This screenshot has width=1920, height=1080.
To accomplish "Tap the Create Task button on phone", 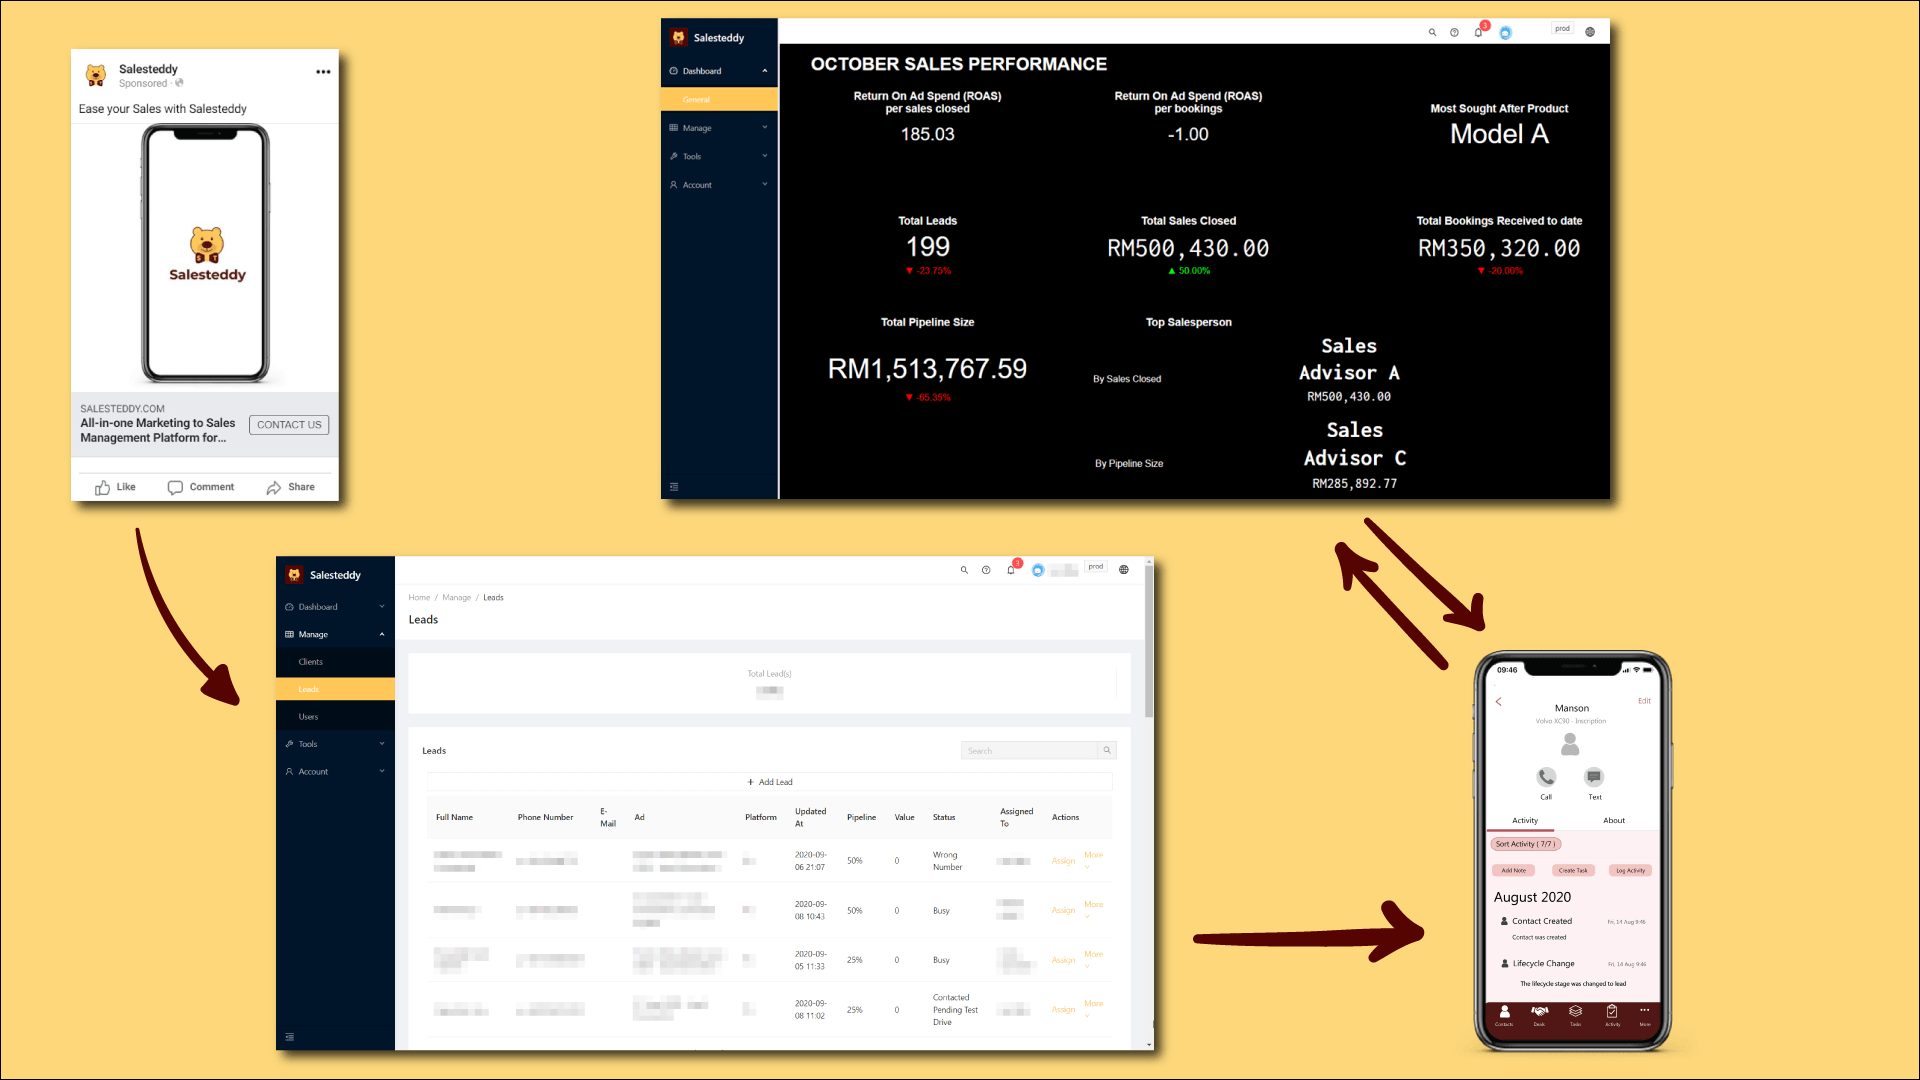I will 1573,871.
